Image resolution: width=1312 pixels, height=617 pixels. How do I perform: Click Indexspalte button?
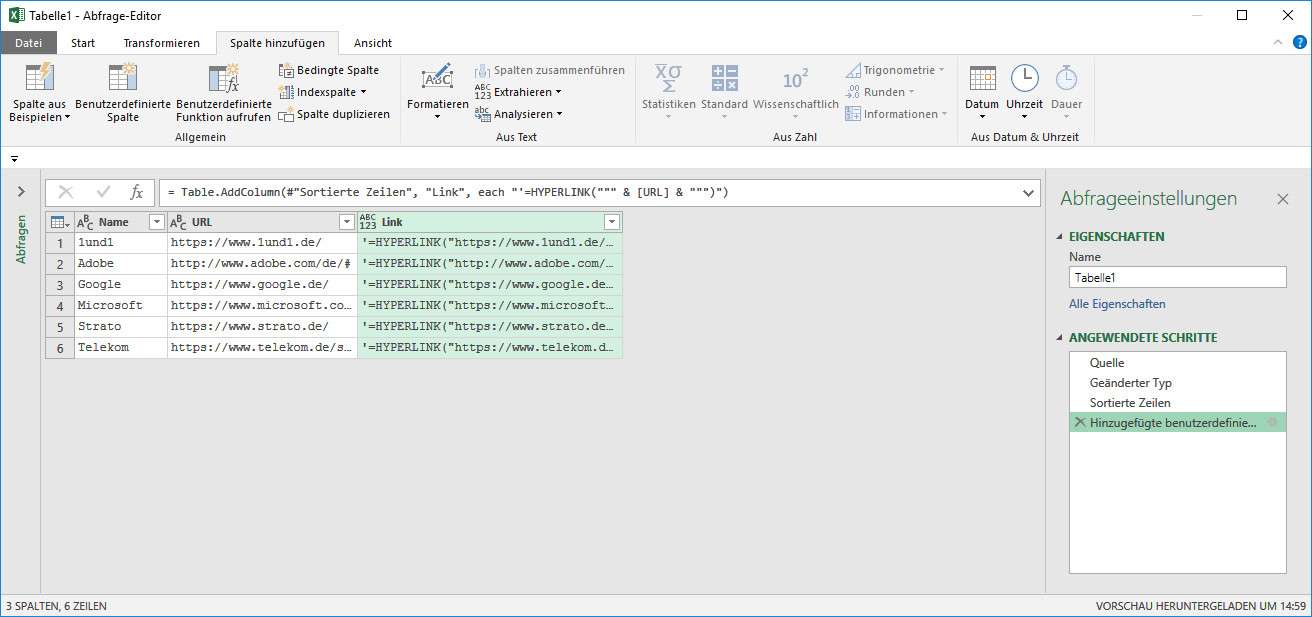tap(323, 92)
